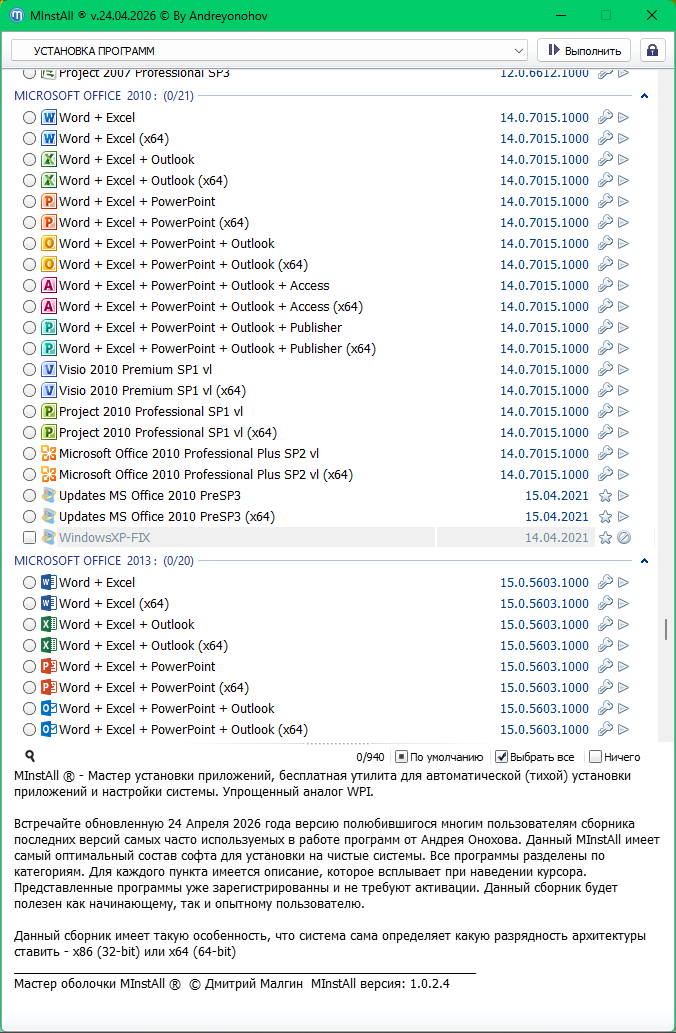Click play arrow for Office 2010 Word + Excel
This screenshot has width=676, height=1033.
coord(624,118)
